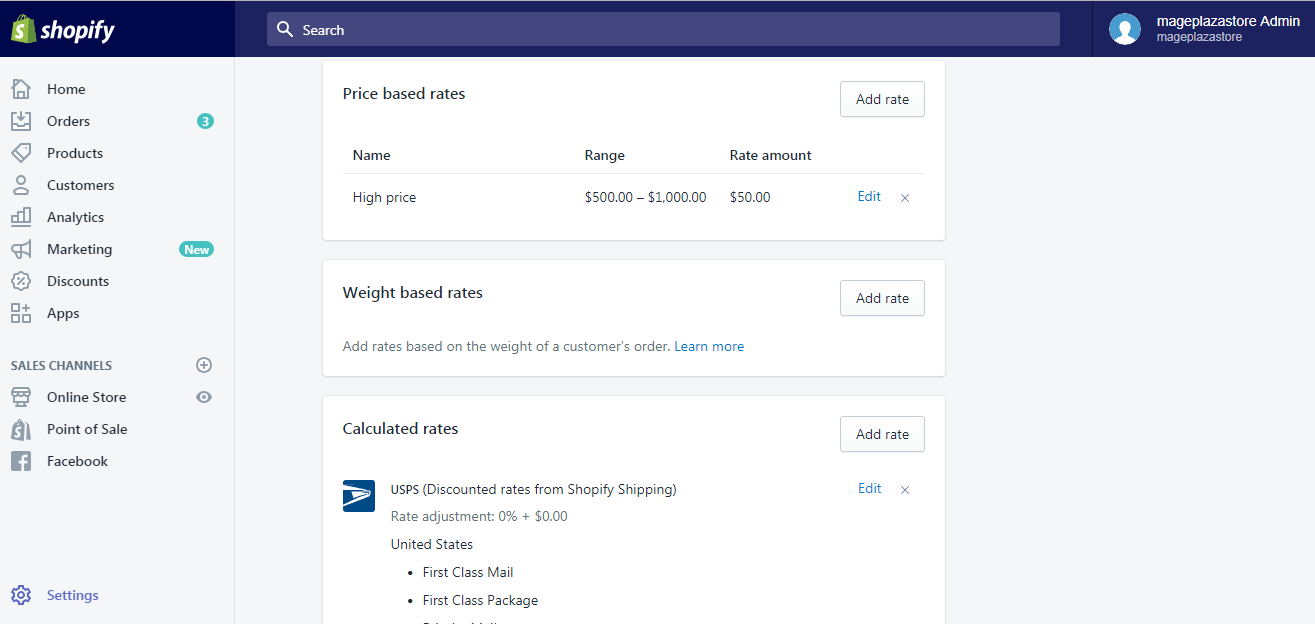
Task: Open the Customers menu item
Action: tap(80, 185)
